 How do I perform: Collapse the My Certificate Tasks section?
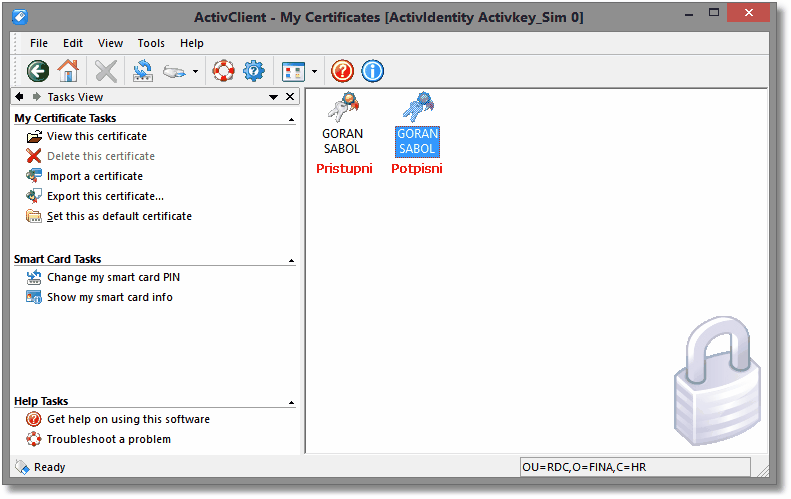(292, 120)
